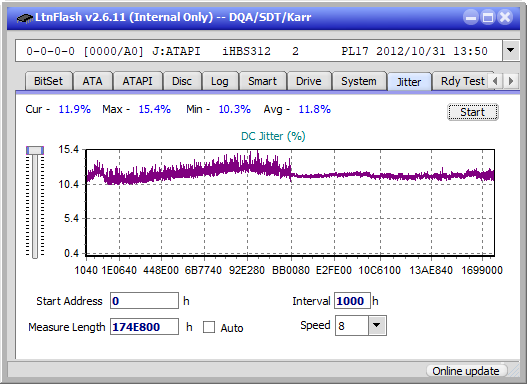Switch to the BitSet tab
Screen dimensions: 527x384
tap(48, 81)
